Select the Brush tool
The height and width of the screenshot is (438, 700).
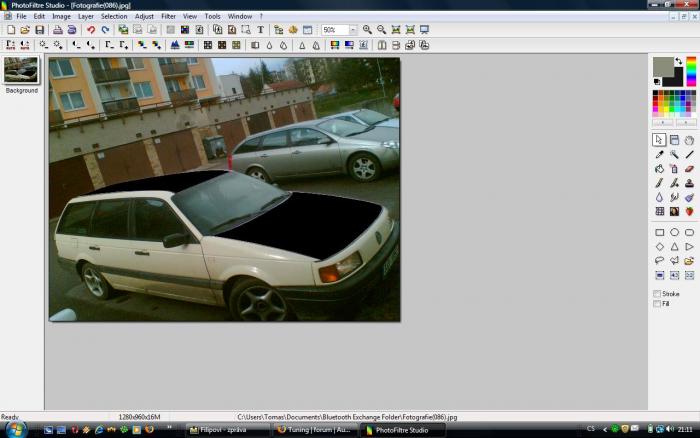(659, 183)
